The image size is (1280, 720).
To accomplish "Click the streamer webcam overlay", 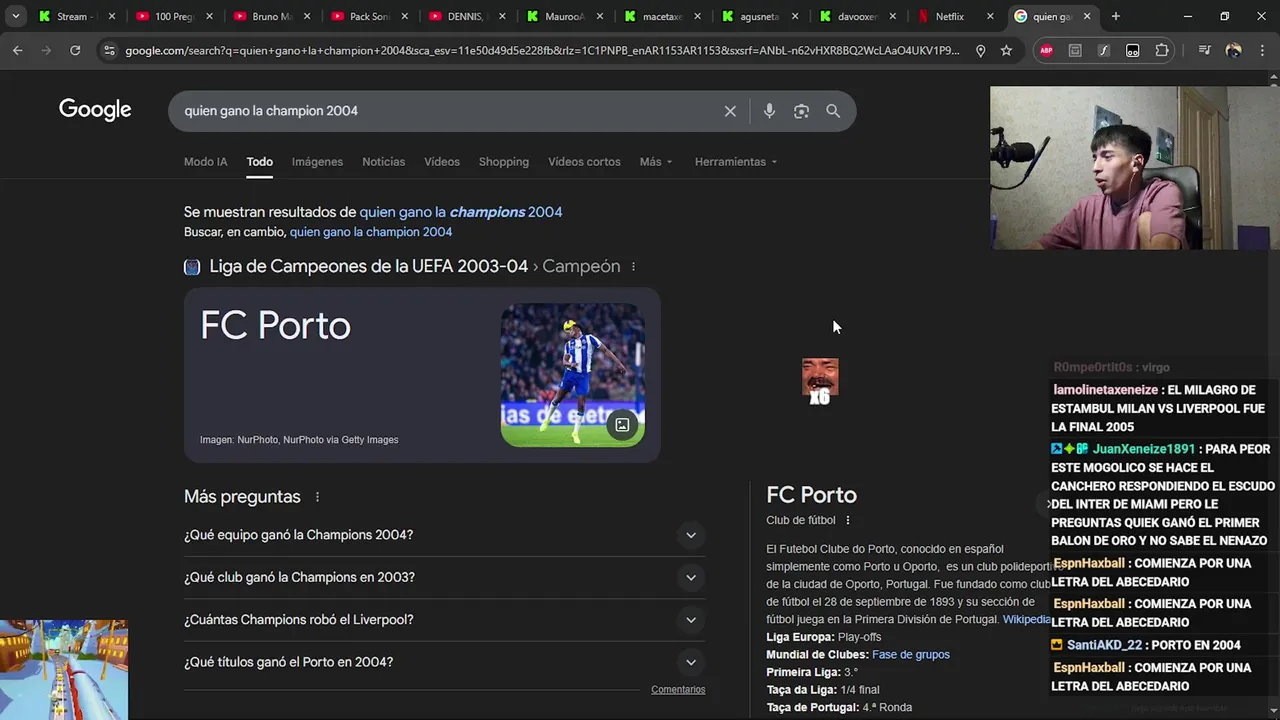I will pos(1134,167).
